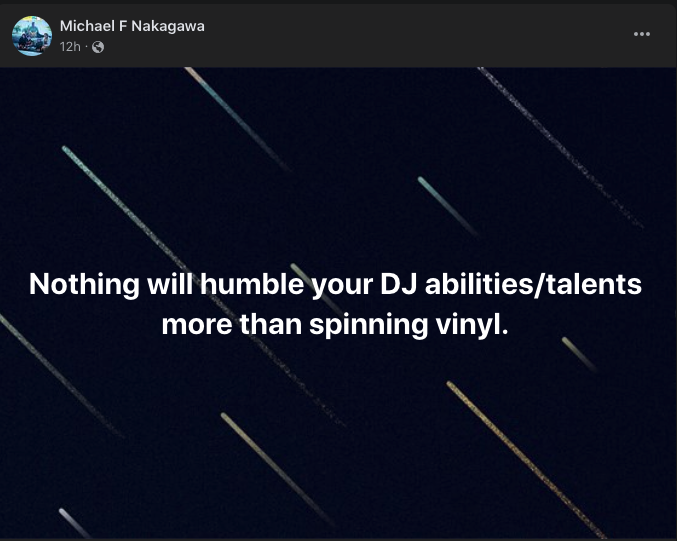Click the text line 'more than spinning vinyl.'

point(335,325)
